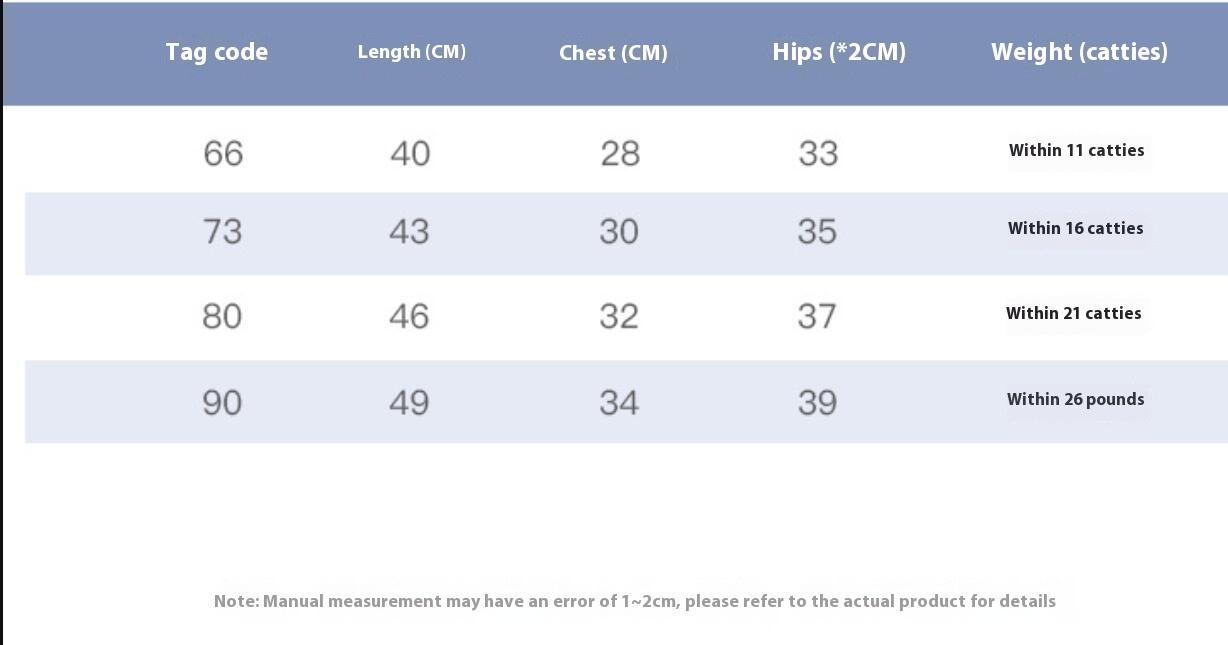
Task: Click the "Within 26 pounds" weight cell
Action: pyautogui.click(x=1075, y=399)
